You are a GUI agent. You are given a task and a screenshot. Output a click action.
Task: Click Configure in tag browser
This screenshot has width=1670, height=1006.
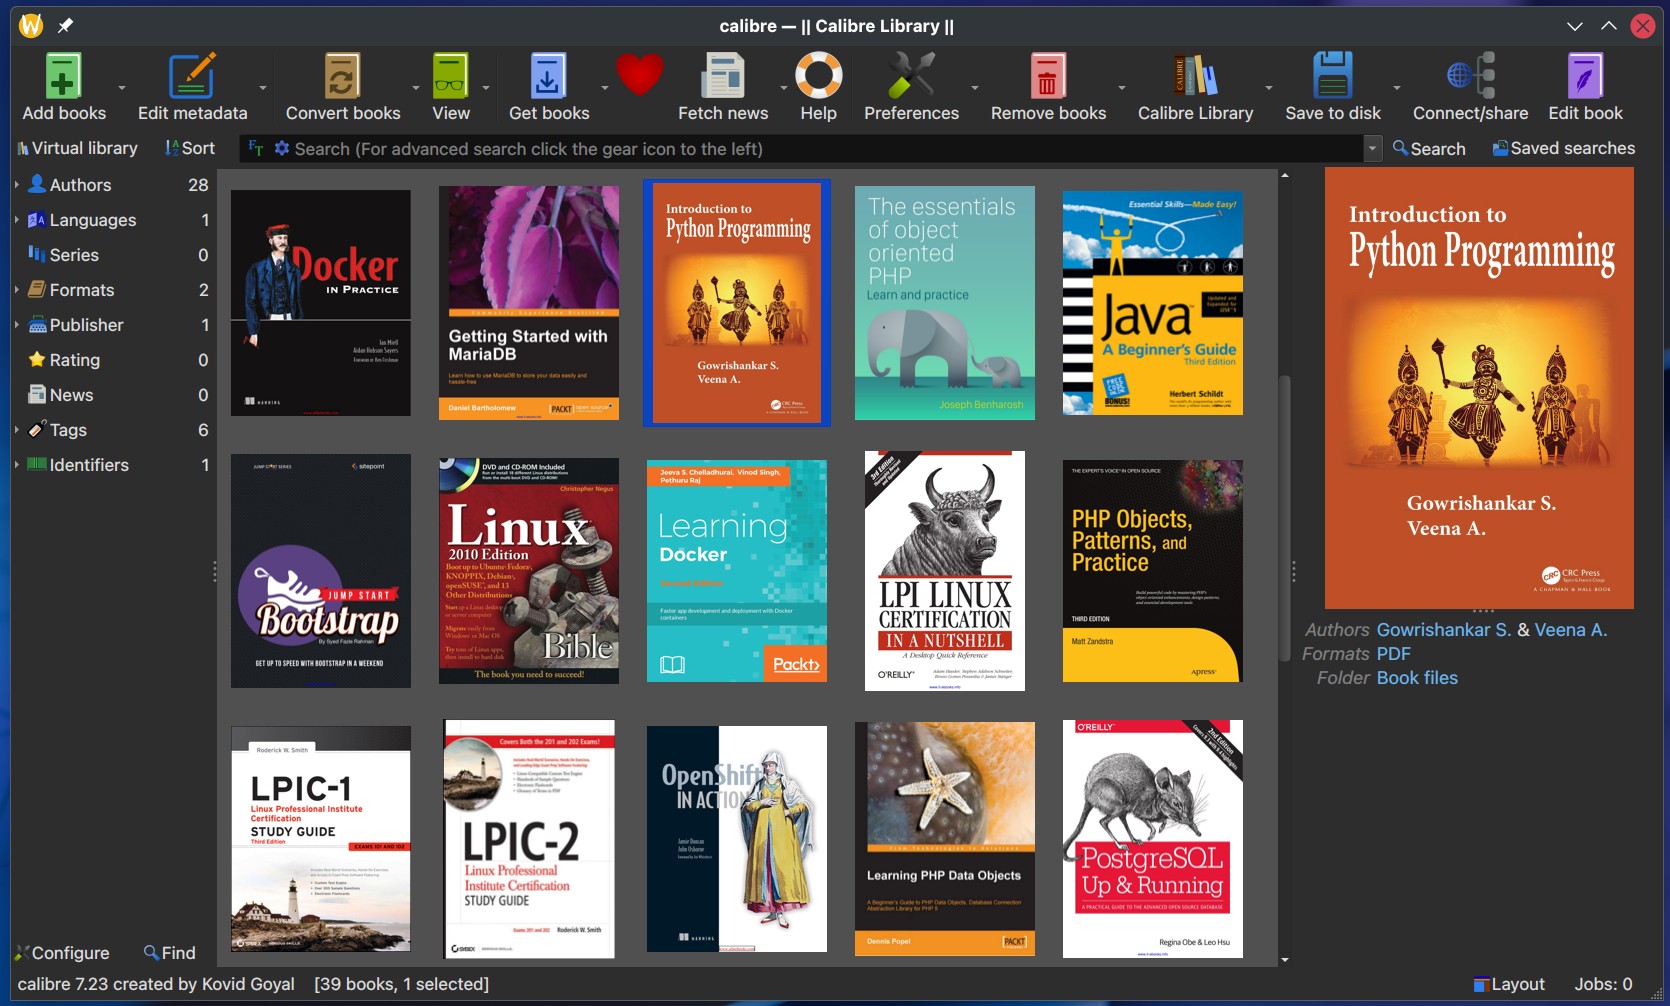(x=62, y=953)
